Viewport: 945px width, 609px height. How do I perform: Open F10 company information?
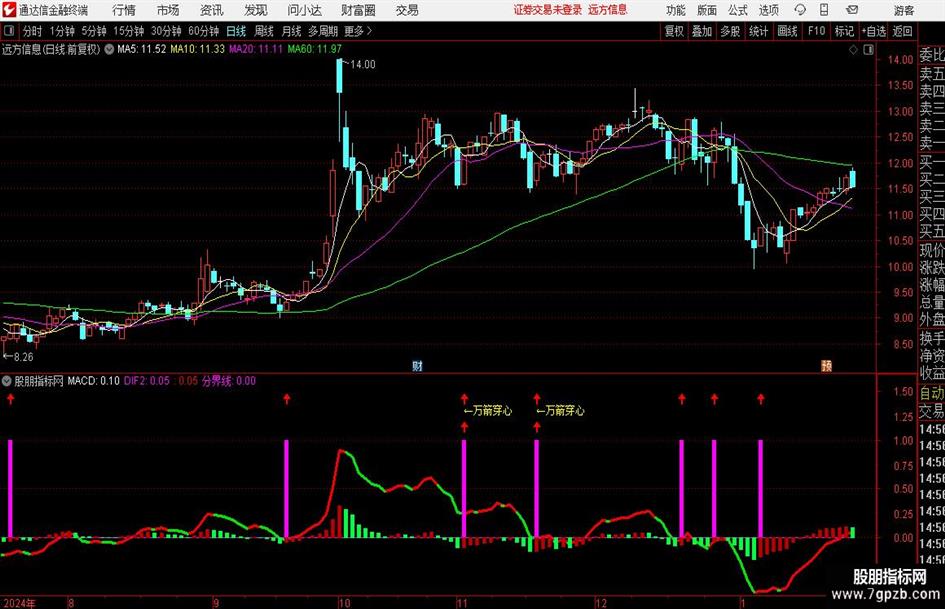[x=817, y=31]
